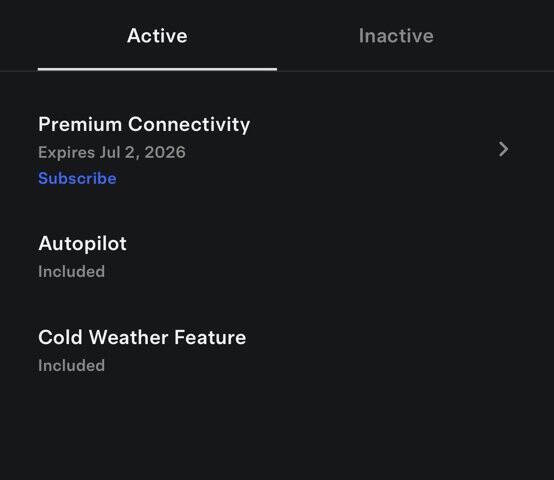This screenshot has height=480, width=554.
Task: Switch to the Inactive tab
Action: coord(396,36)
